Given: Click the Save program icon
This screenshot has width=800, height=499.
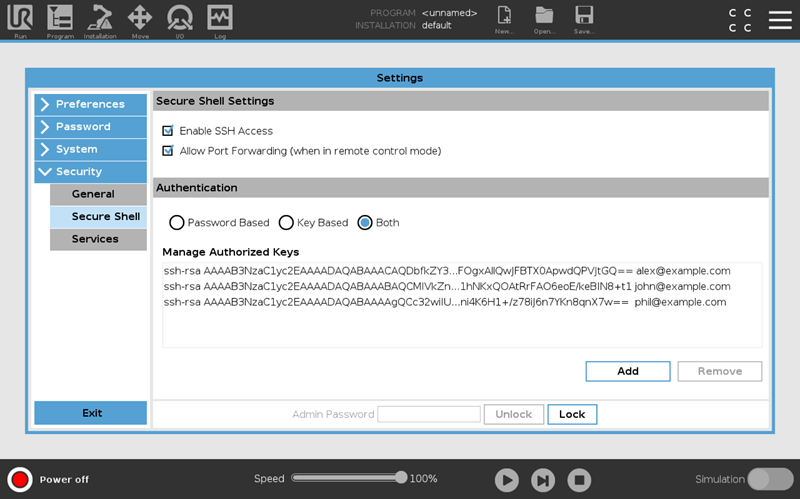Looking at the screenshot, I should coord(584,18).
